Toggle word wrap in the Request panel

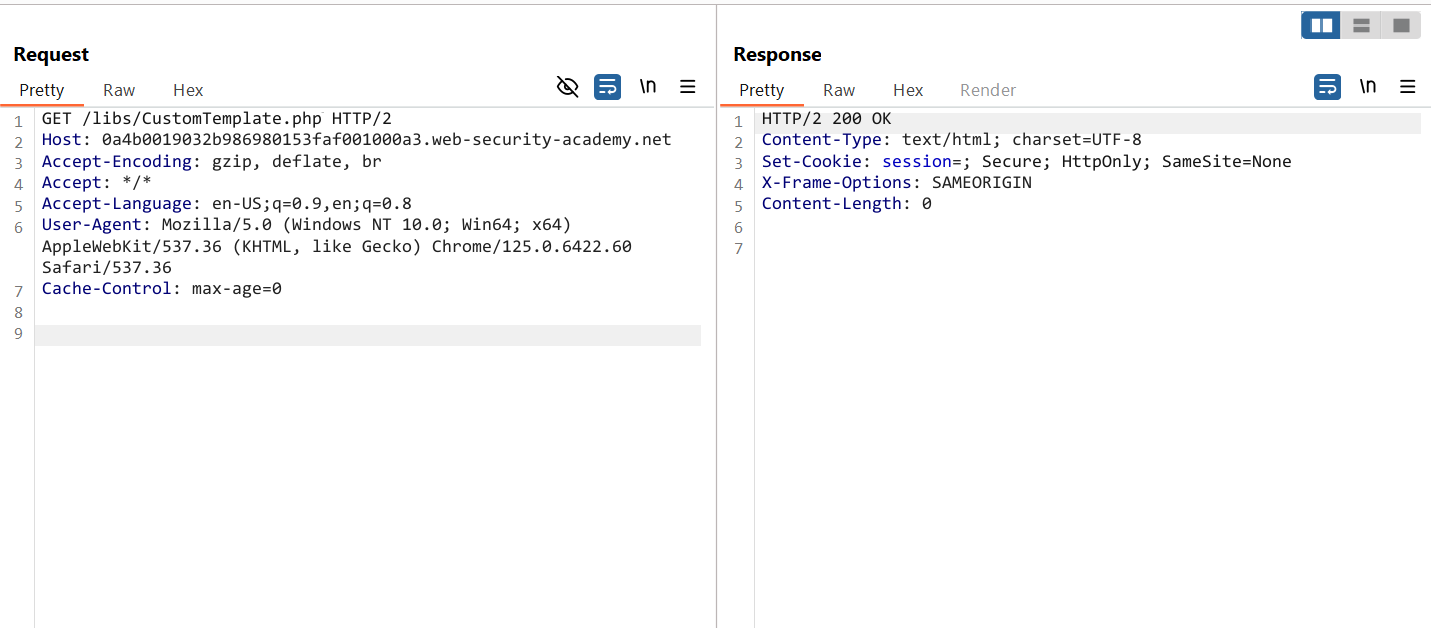[607, 87]
